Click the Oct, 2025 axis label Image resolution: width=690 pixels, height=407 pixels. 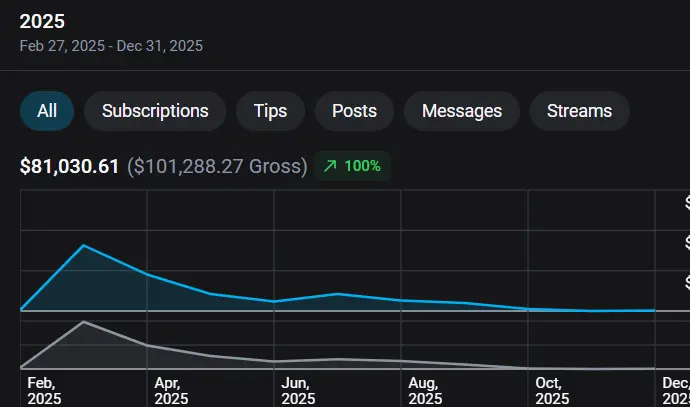click(x=552, y=391)
